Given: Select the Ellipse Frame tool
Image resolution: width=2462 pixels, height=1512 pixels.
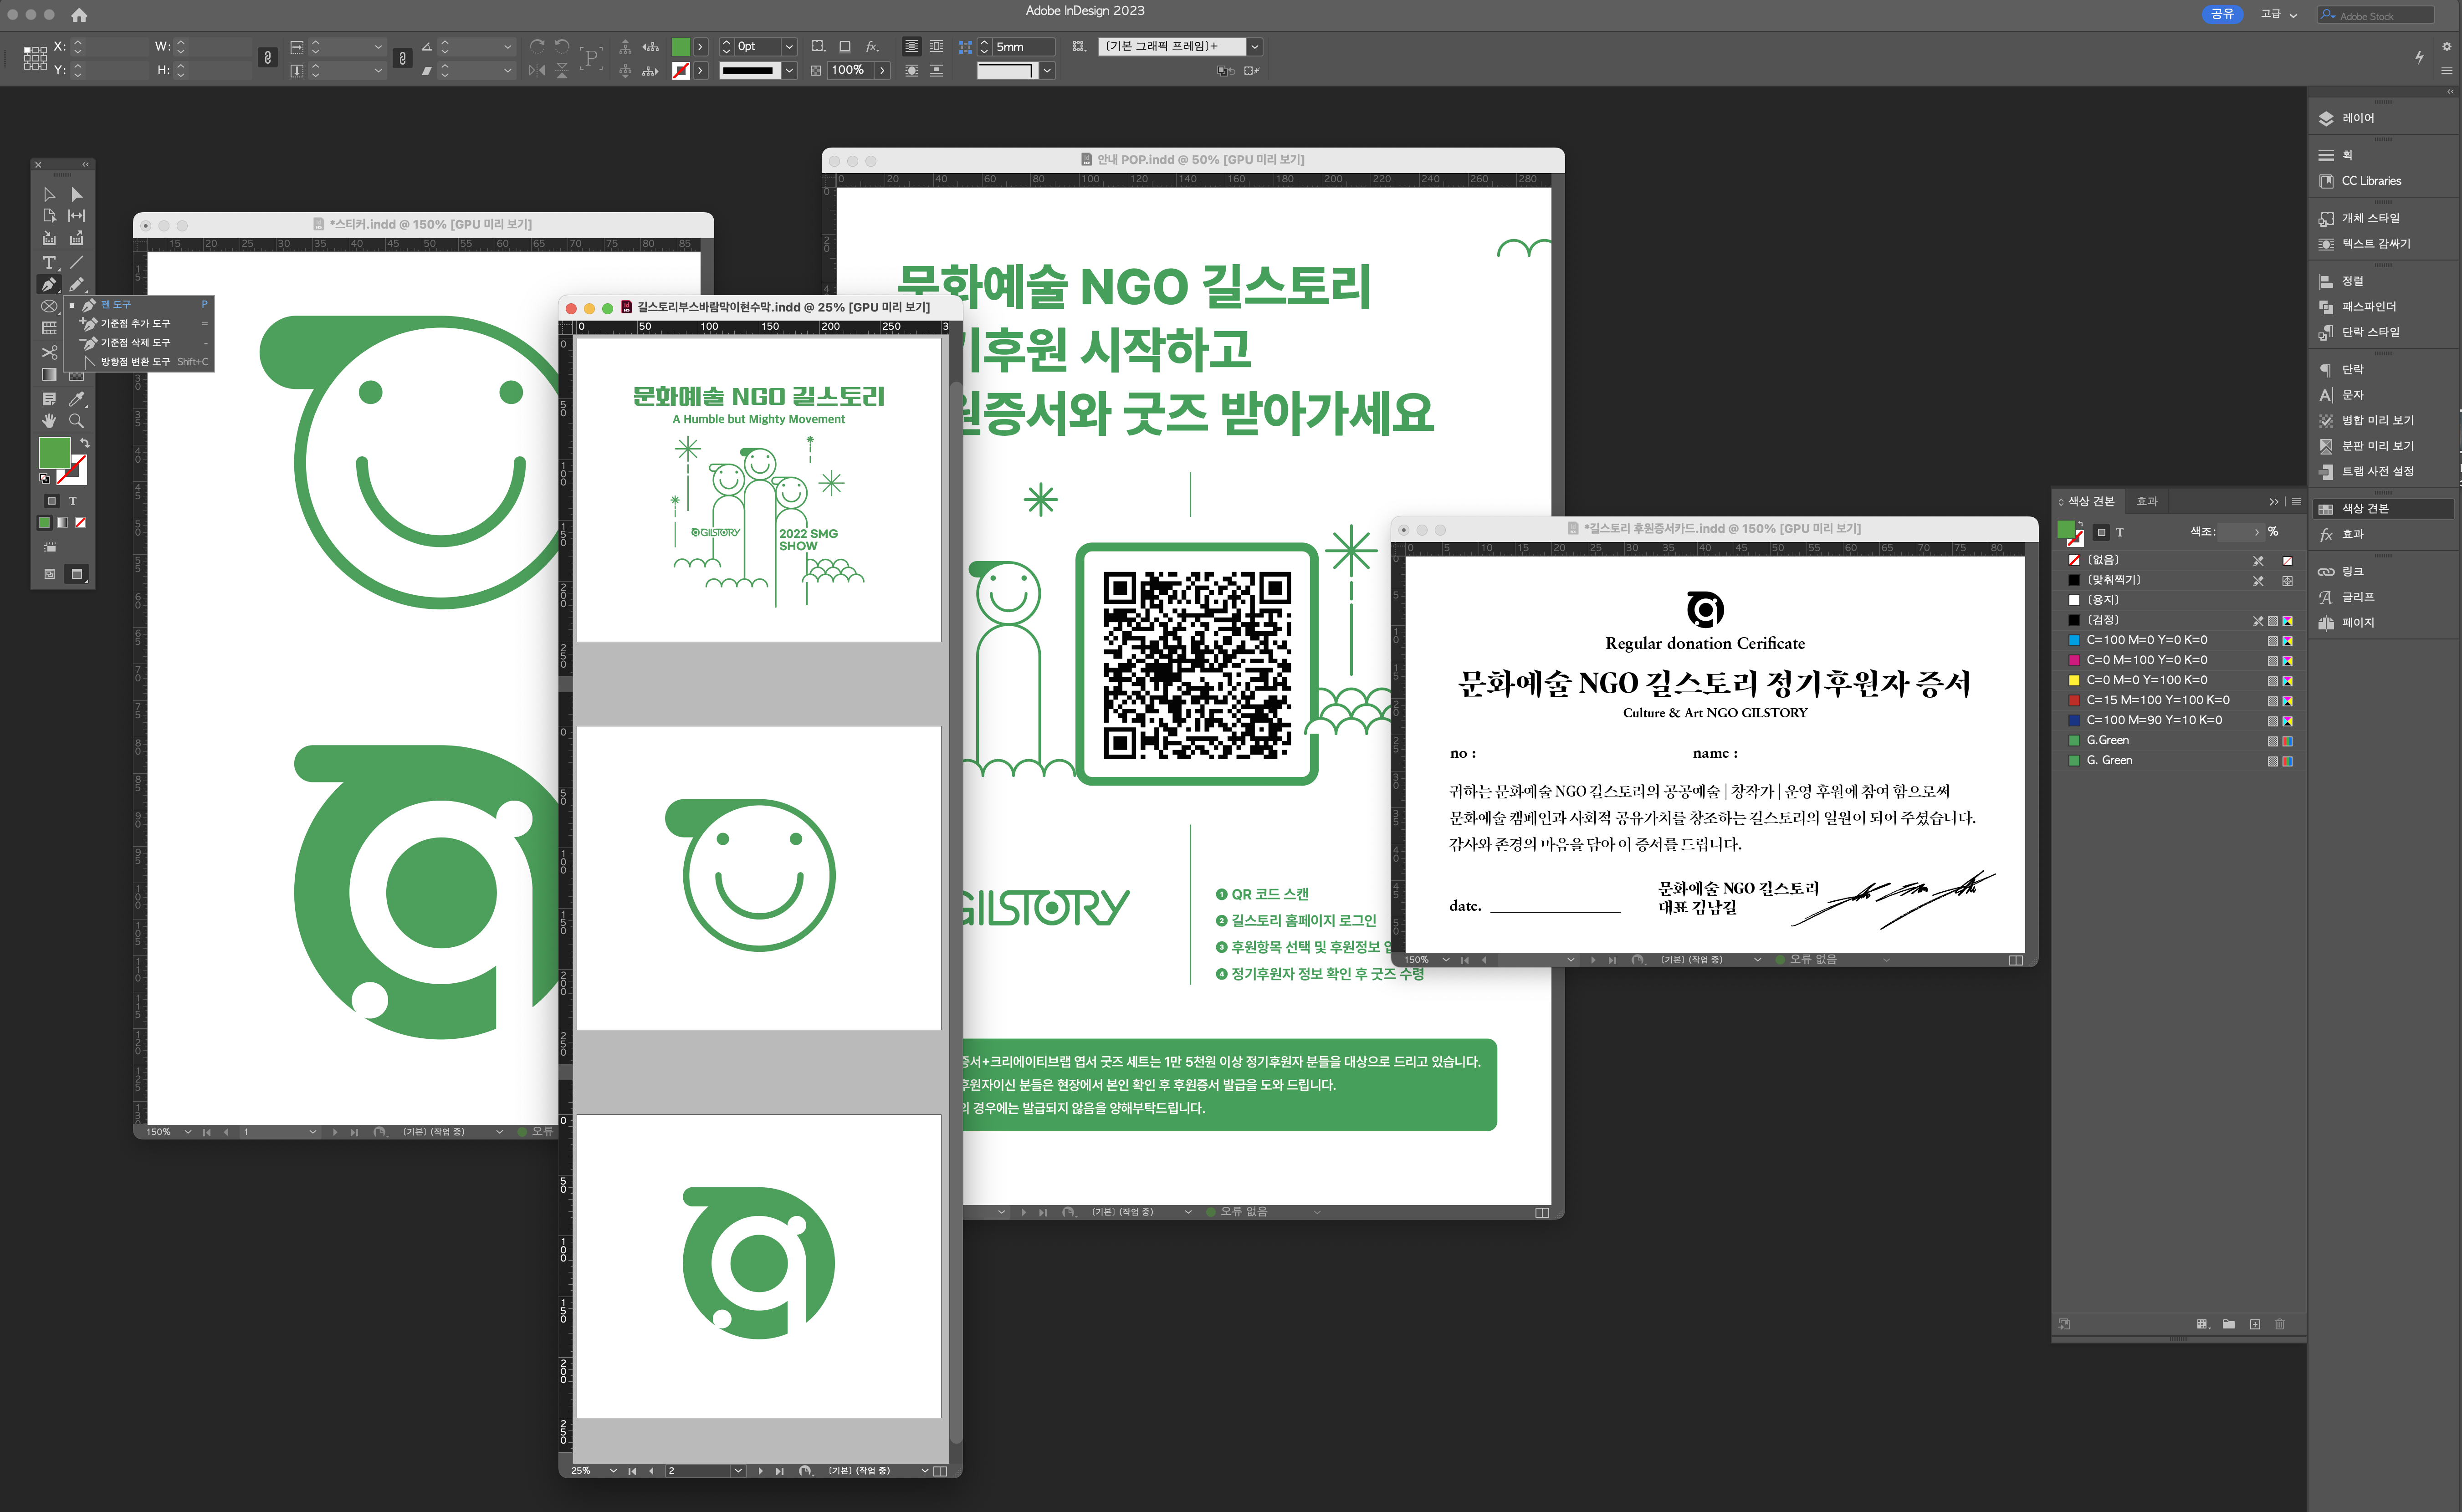Looking at the screenshot, I should (x=49, y=306).
